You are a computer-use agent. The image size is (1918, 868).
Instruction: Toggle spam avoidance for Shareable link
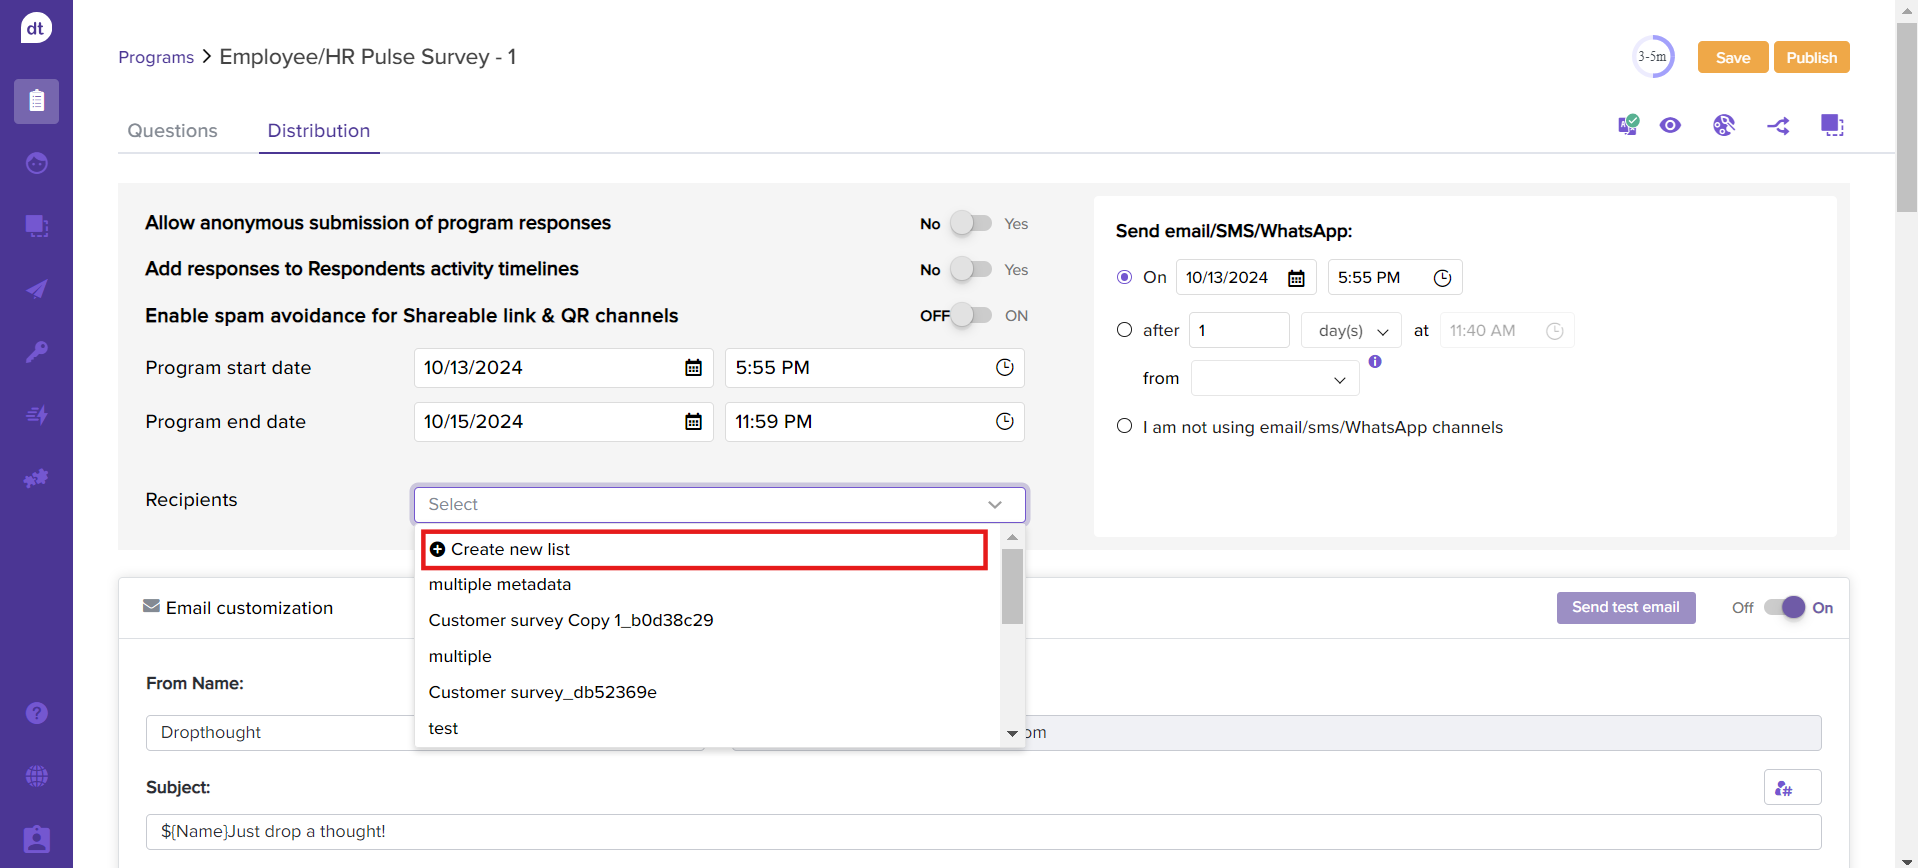970,315
